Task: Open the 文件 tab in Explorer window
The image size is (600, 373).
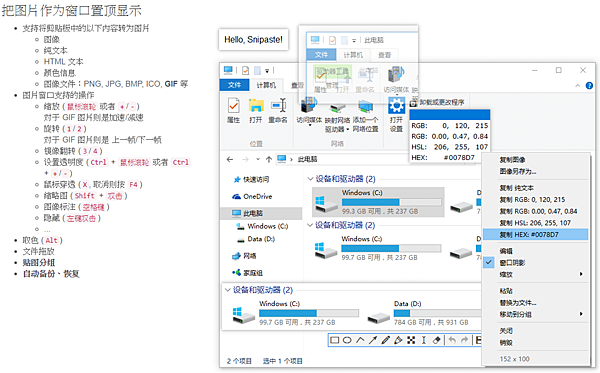Action: (x=234, y=85)
